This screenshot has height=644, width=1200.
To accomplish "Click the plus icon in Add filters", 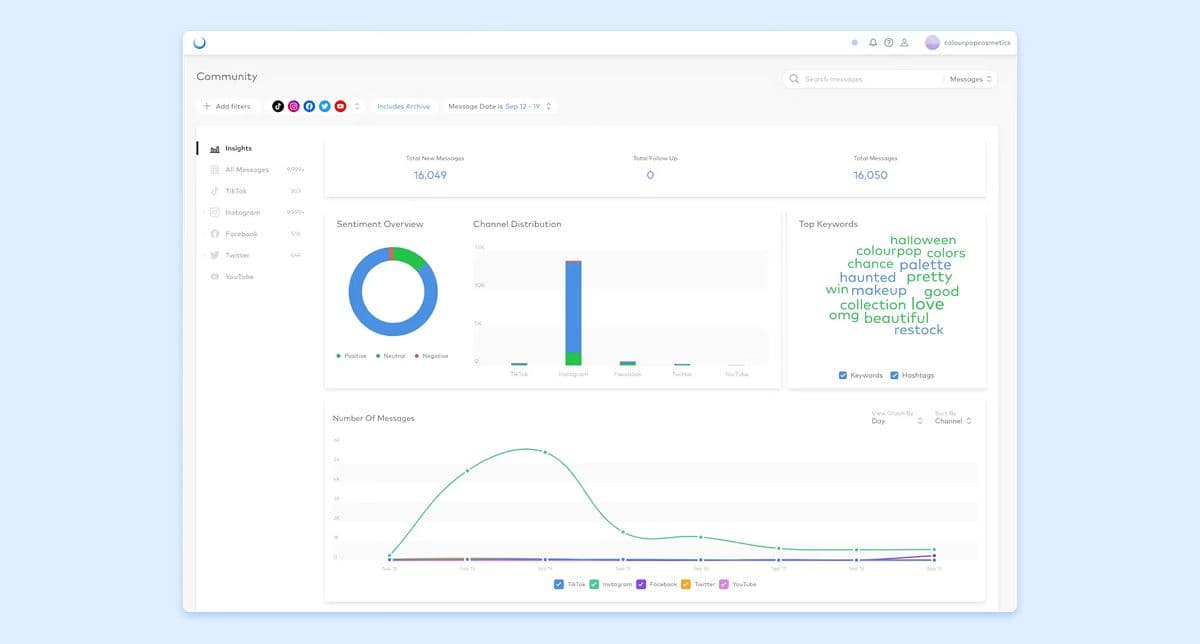I will pyautogui.click(x=207, y=106).
